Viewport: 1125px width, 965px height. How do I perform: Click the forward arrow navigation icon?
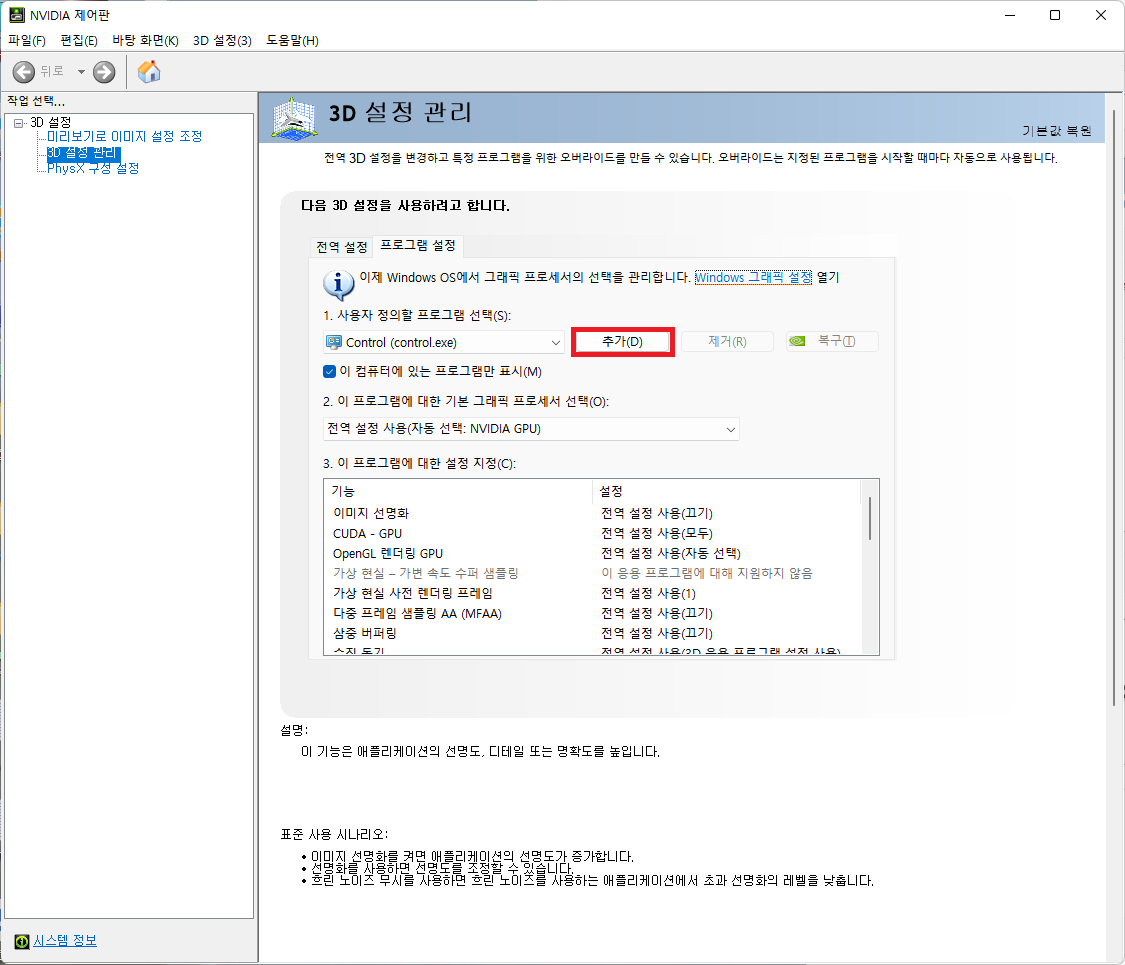click(104, 72)
